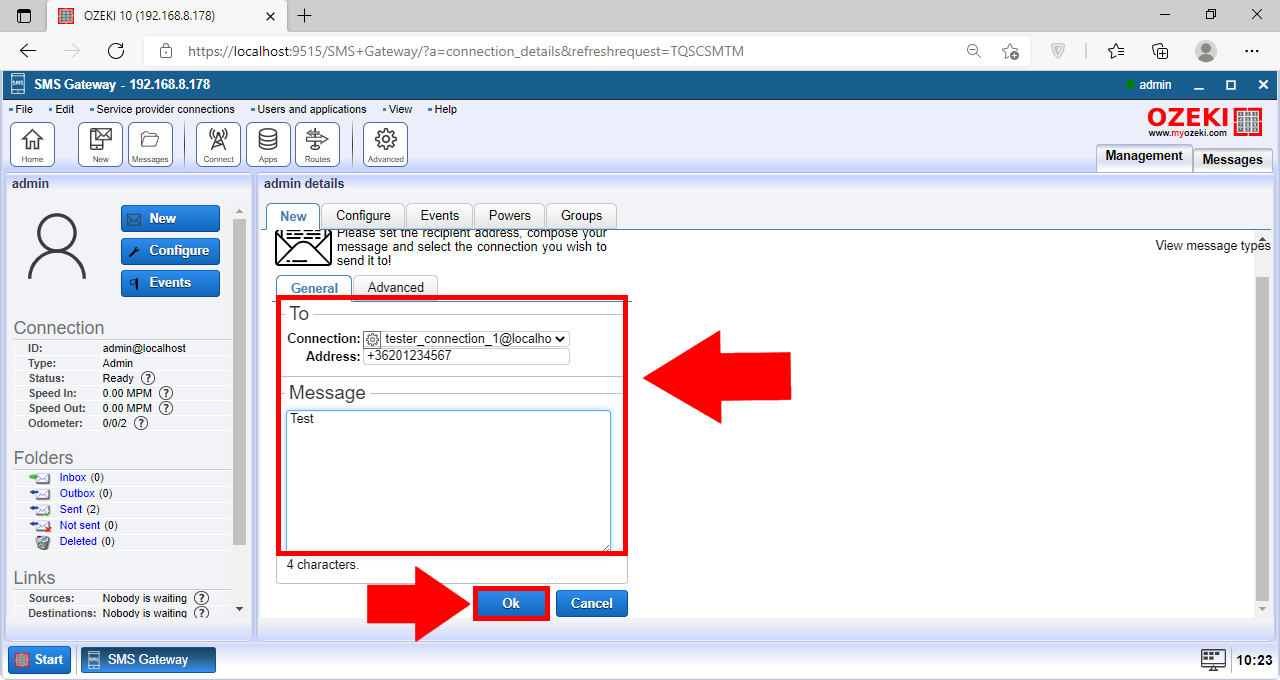Click the blue Events button
Image resolution: width=1280 pixels, height=680 pixels.
(x=170, y=283)
